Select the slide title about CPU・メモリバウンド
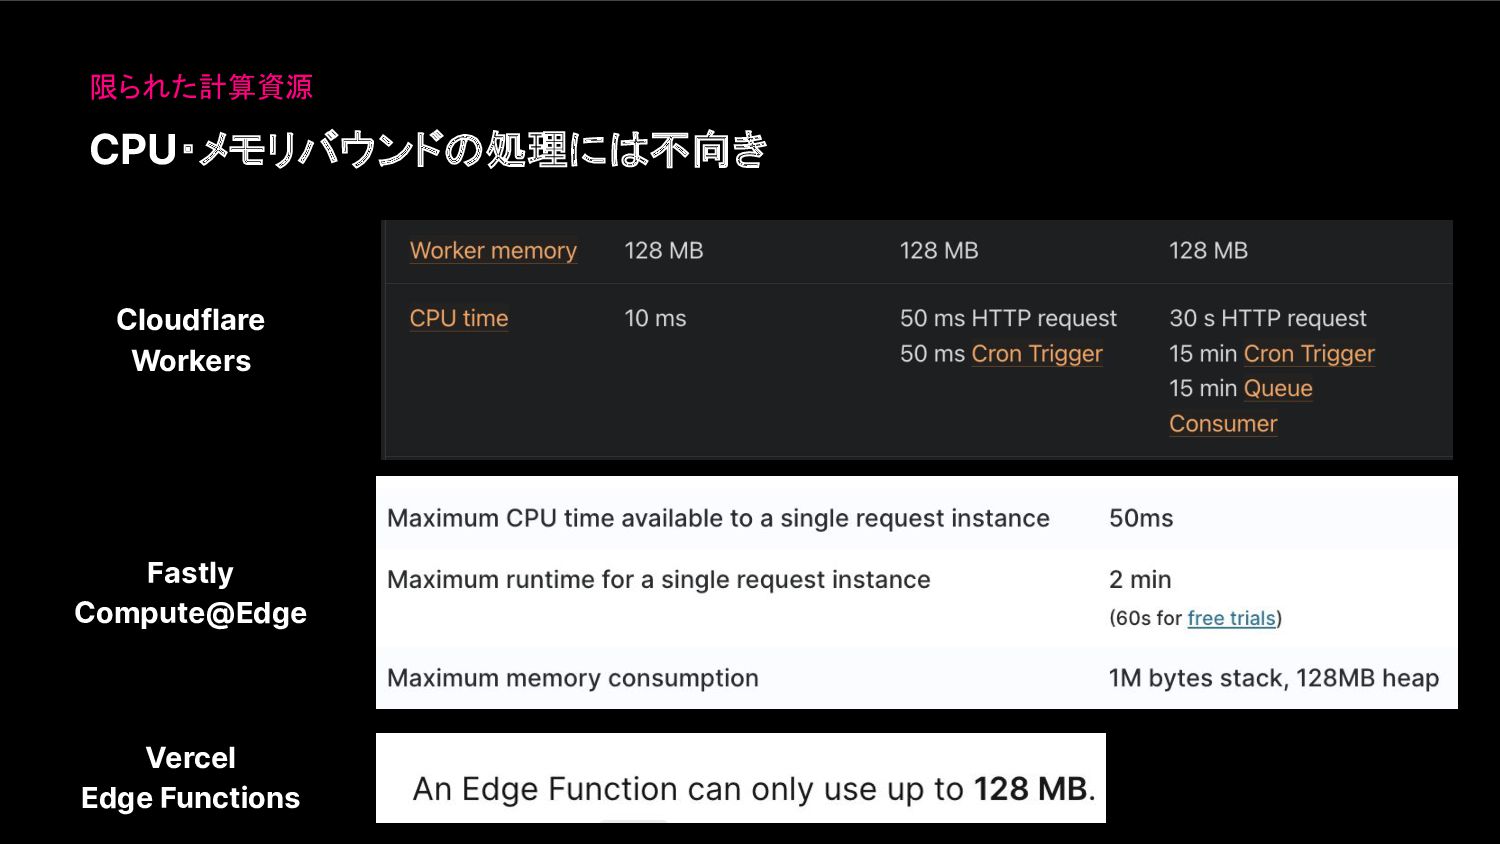The image size is (1500, 844). click(x=428, y=150)
